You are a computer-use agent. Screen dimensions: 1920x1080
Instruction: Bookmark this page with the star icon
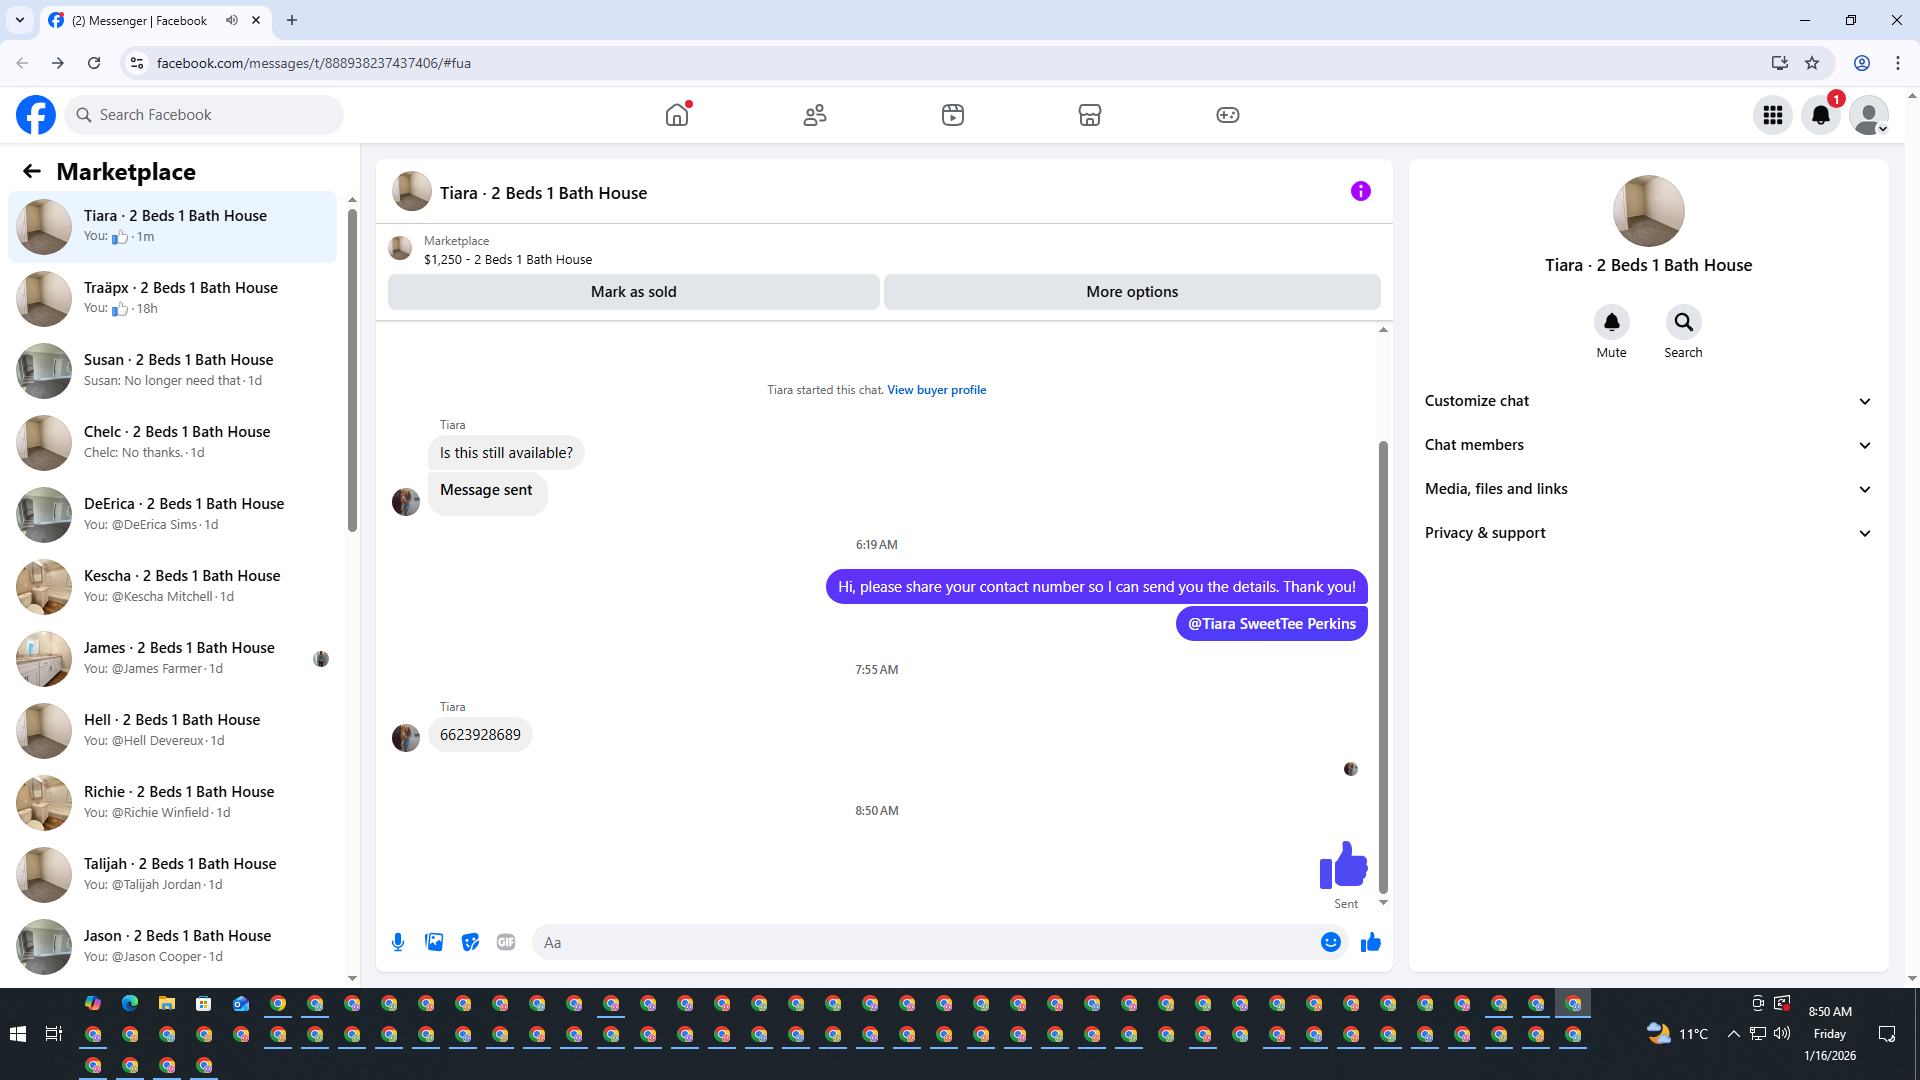point(1812,63)
